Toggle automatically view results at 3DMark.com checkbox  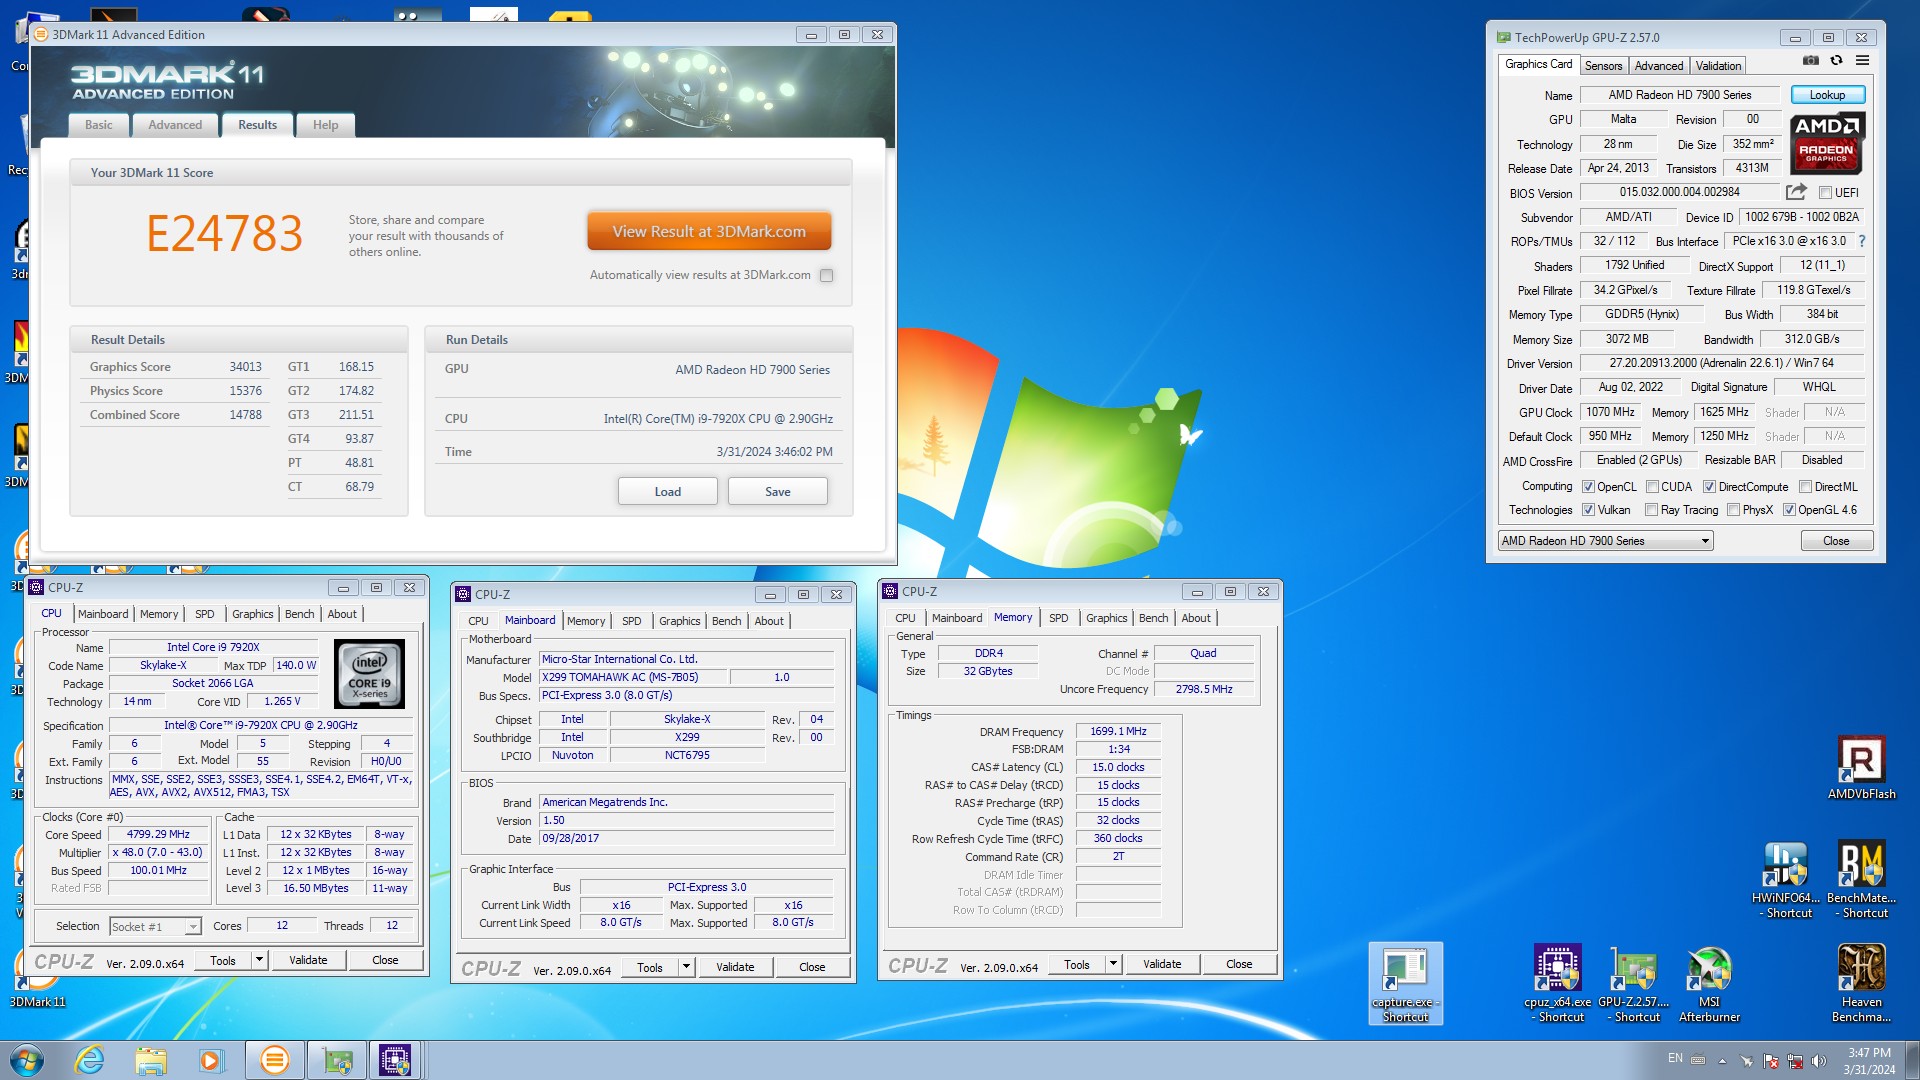826,275
